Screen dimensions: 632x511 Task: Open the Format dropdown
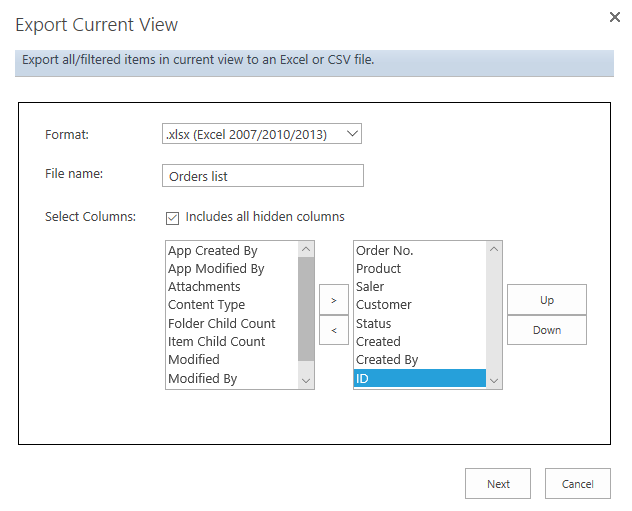tap(262, 134)
